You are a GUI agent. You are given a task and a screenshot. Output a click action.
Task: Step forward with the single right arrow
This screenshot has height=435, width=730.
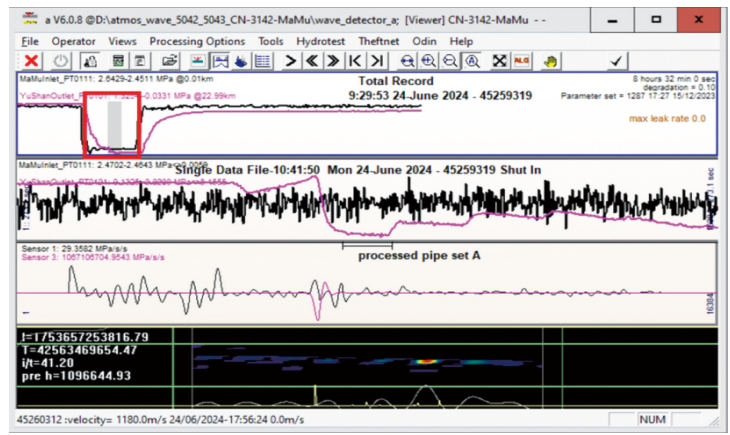[291, 60]
